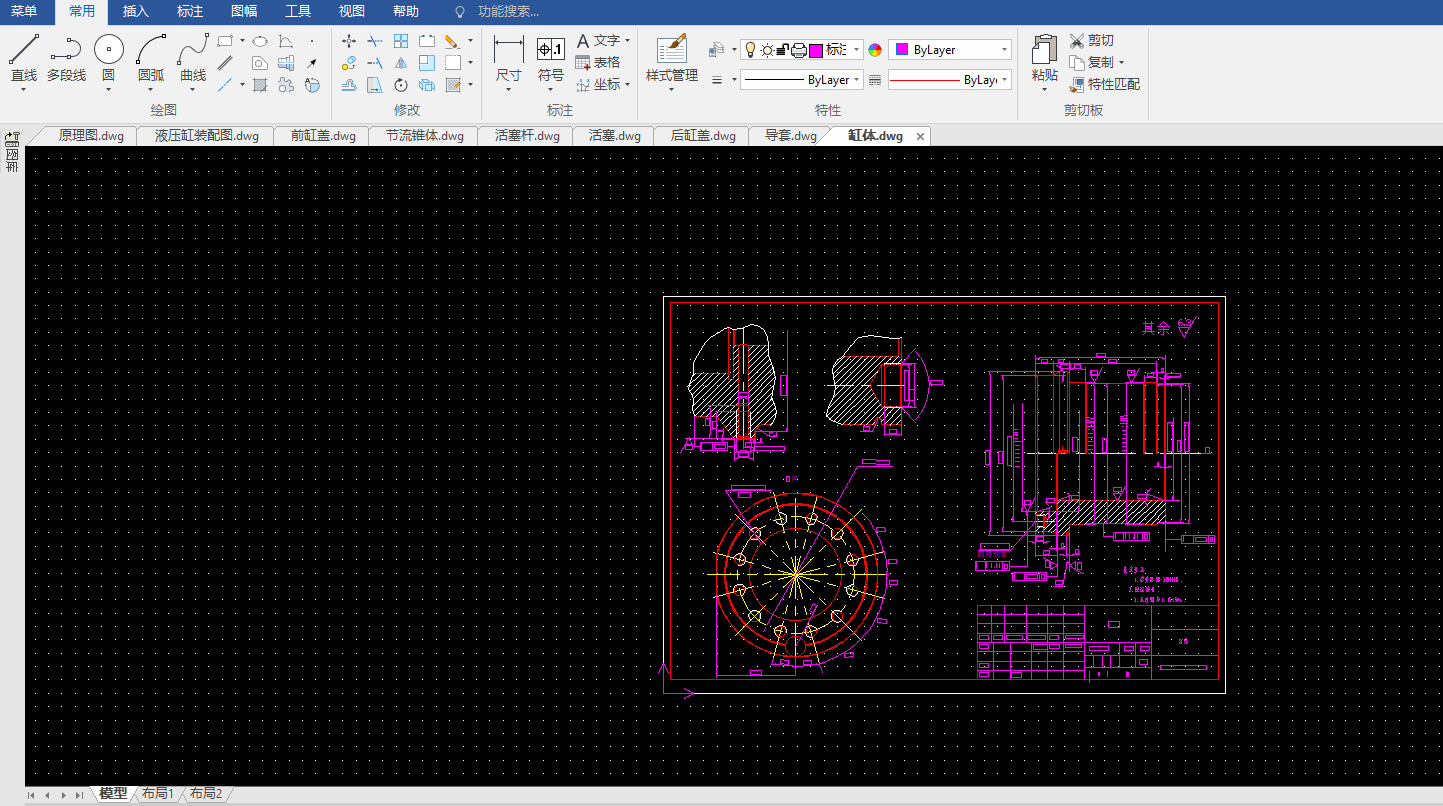Toggle the layer freeze sun icon
1443x806 pixels.
click(x=766, y=50)
